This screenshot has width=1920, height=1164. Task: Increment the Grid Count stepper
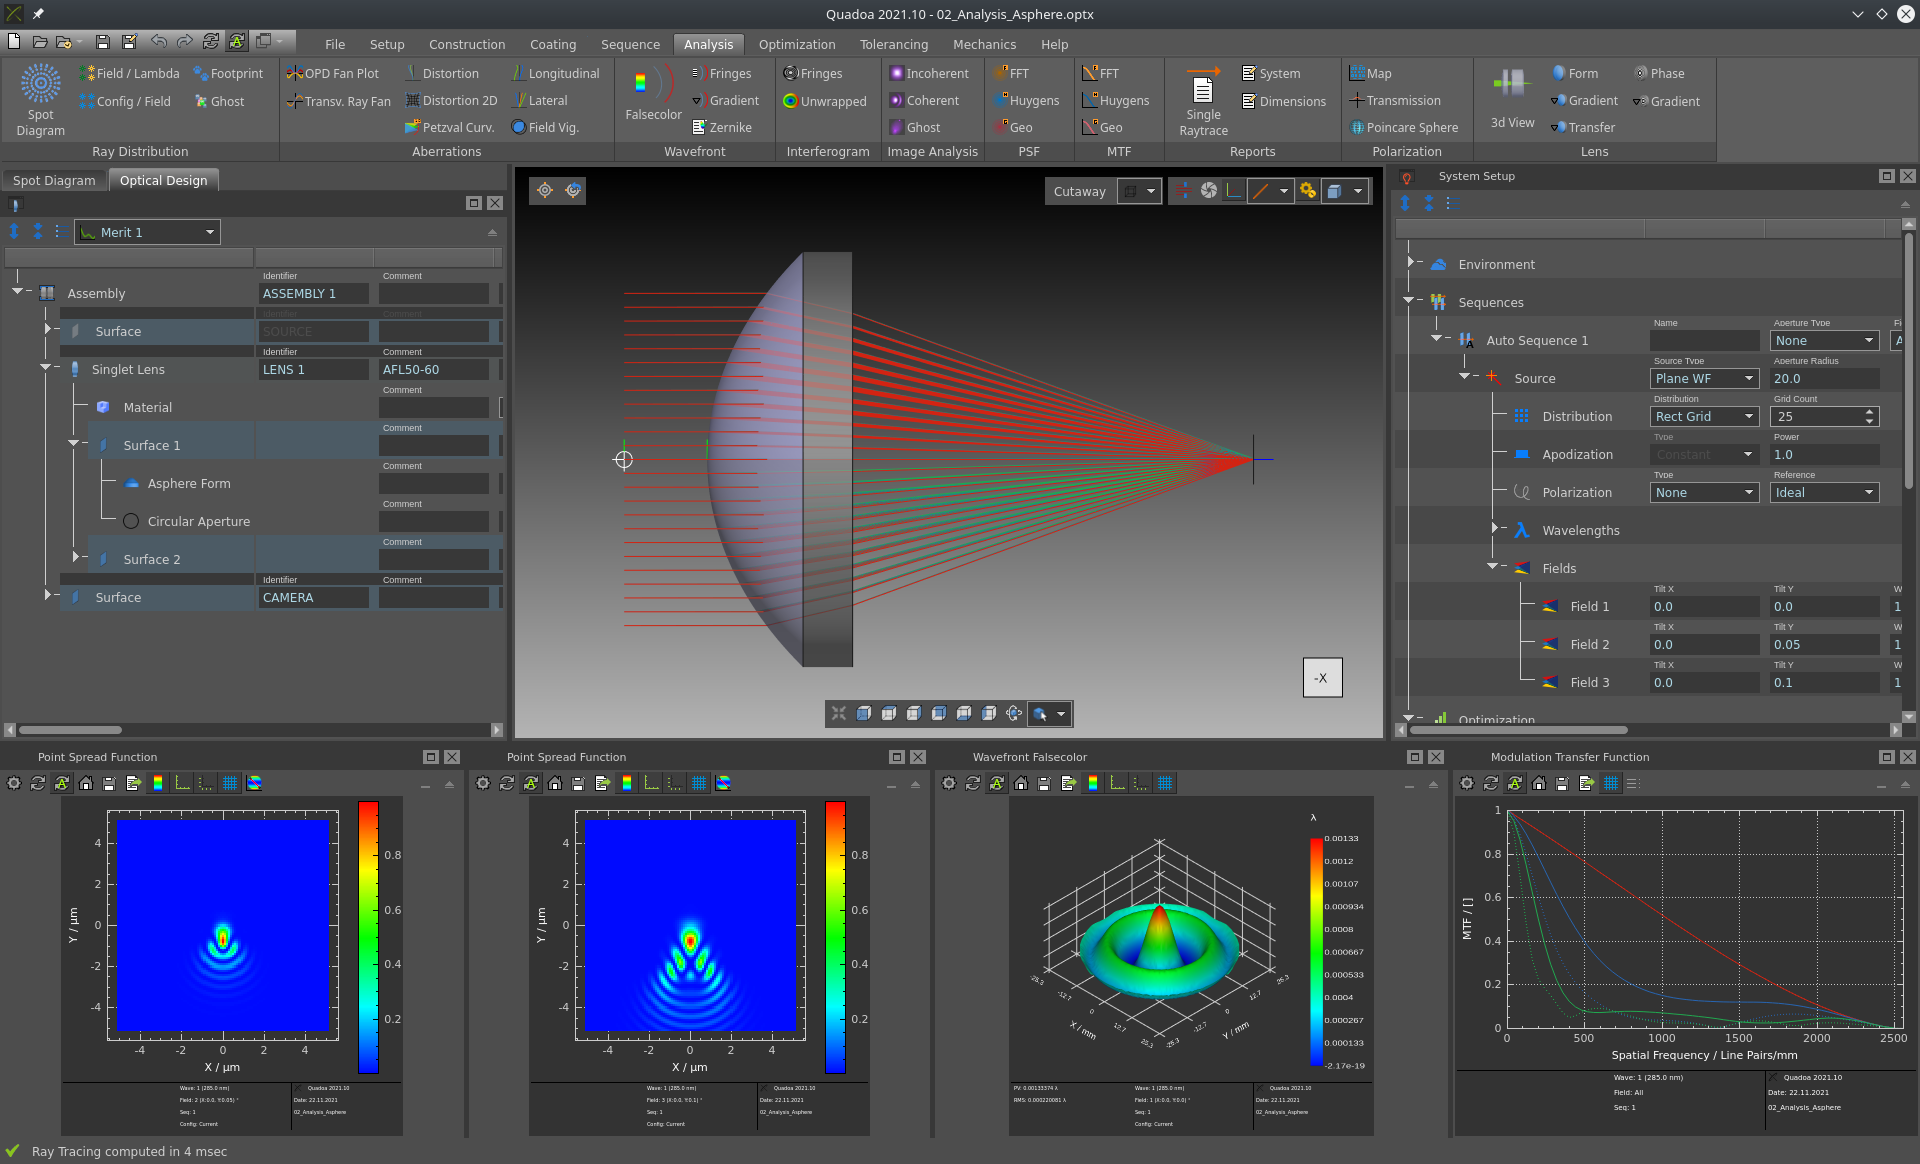[x=1870, y=411]
